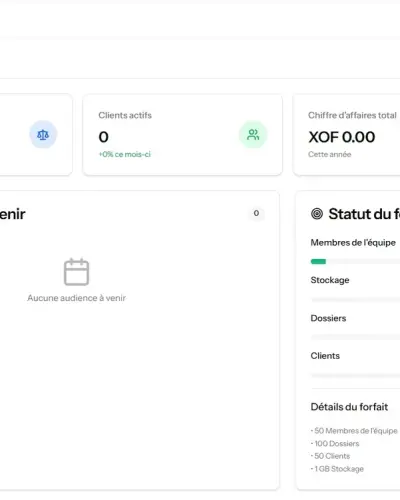
Task: Click the 0 badge in hearings card
Action: point(256,213)
